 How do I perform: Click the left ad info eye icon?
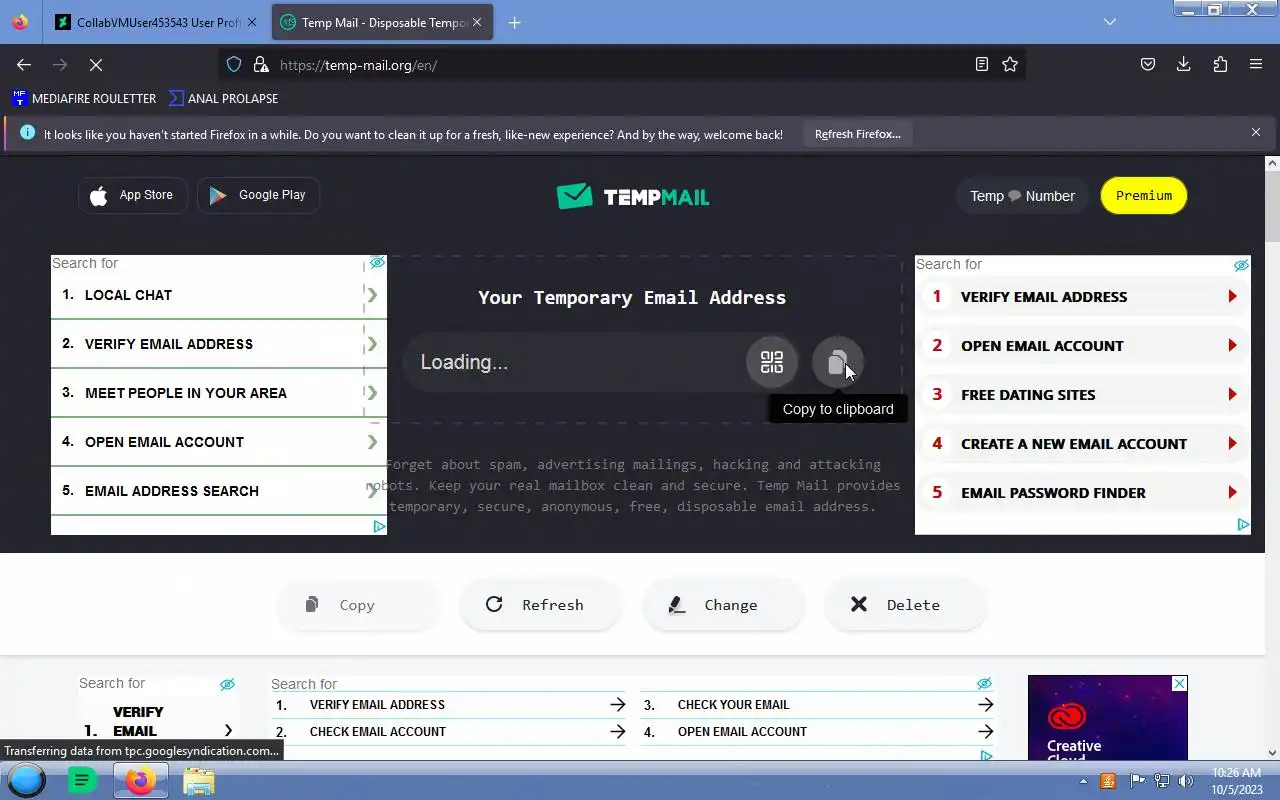(377, 263)
